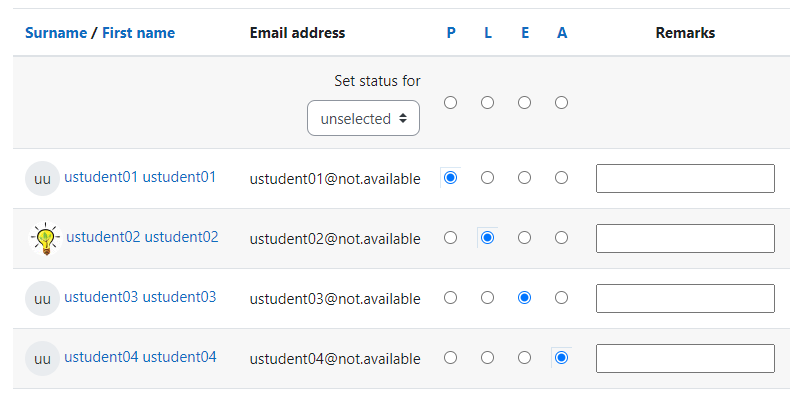The image size is (799, 394).
Task: Click the P status column header
Action: [451, 33]
